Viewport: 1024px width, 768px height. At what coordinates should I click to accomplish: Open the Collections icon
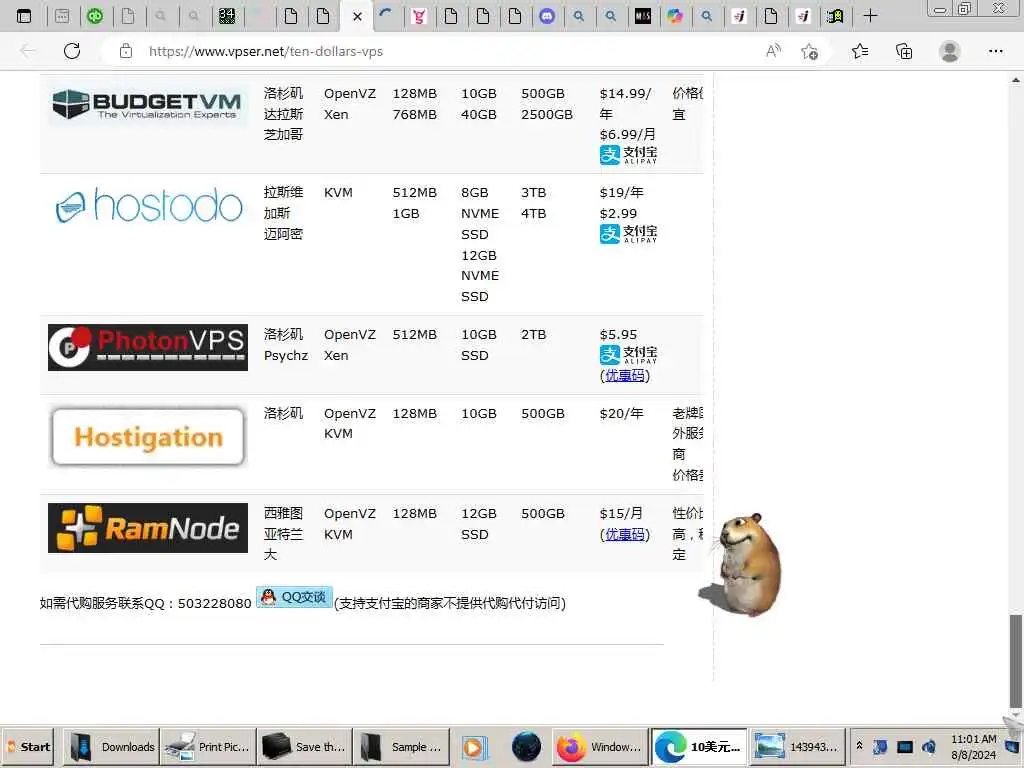[904, 51]
